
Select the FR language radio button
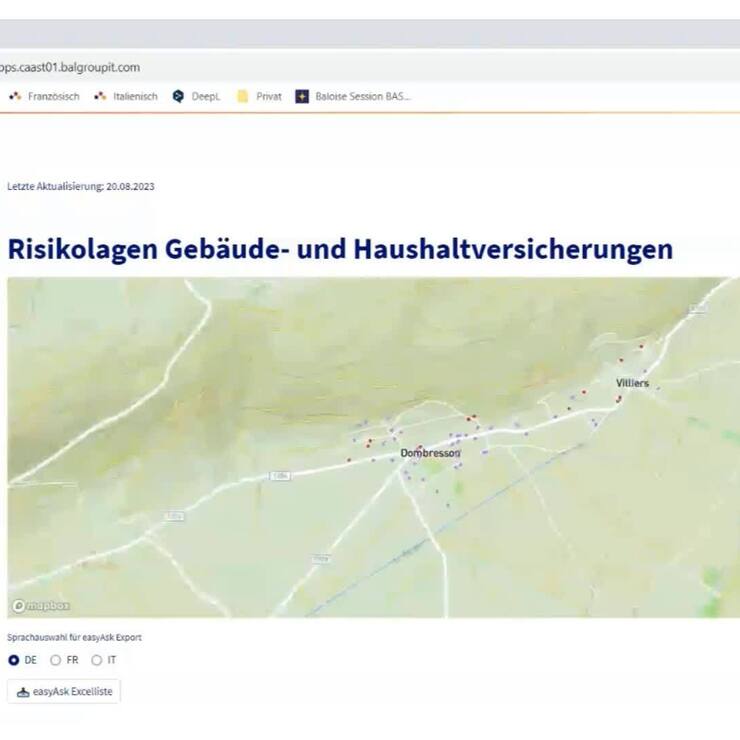click(56, 660)
